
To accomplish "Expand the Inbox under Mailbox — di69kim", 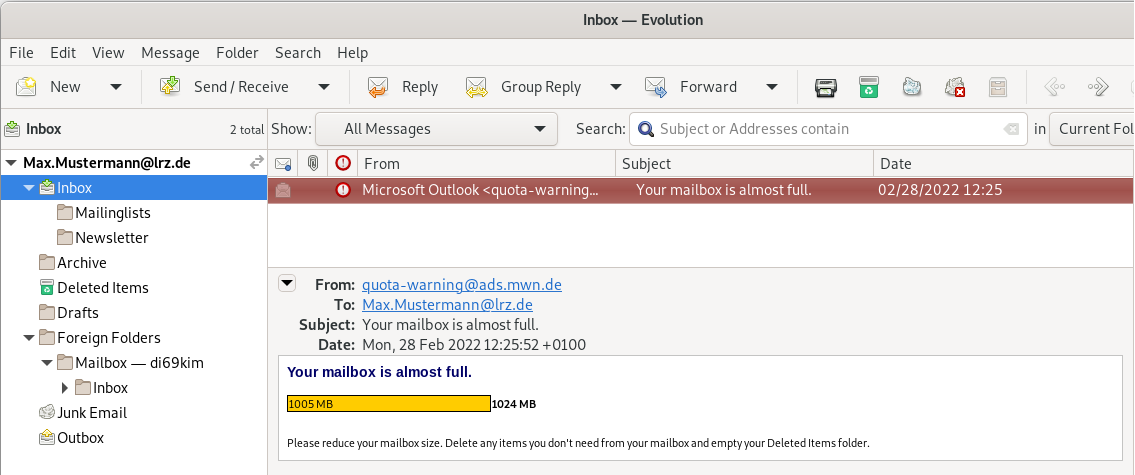I will [x=66, y=388].
